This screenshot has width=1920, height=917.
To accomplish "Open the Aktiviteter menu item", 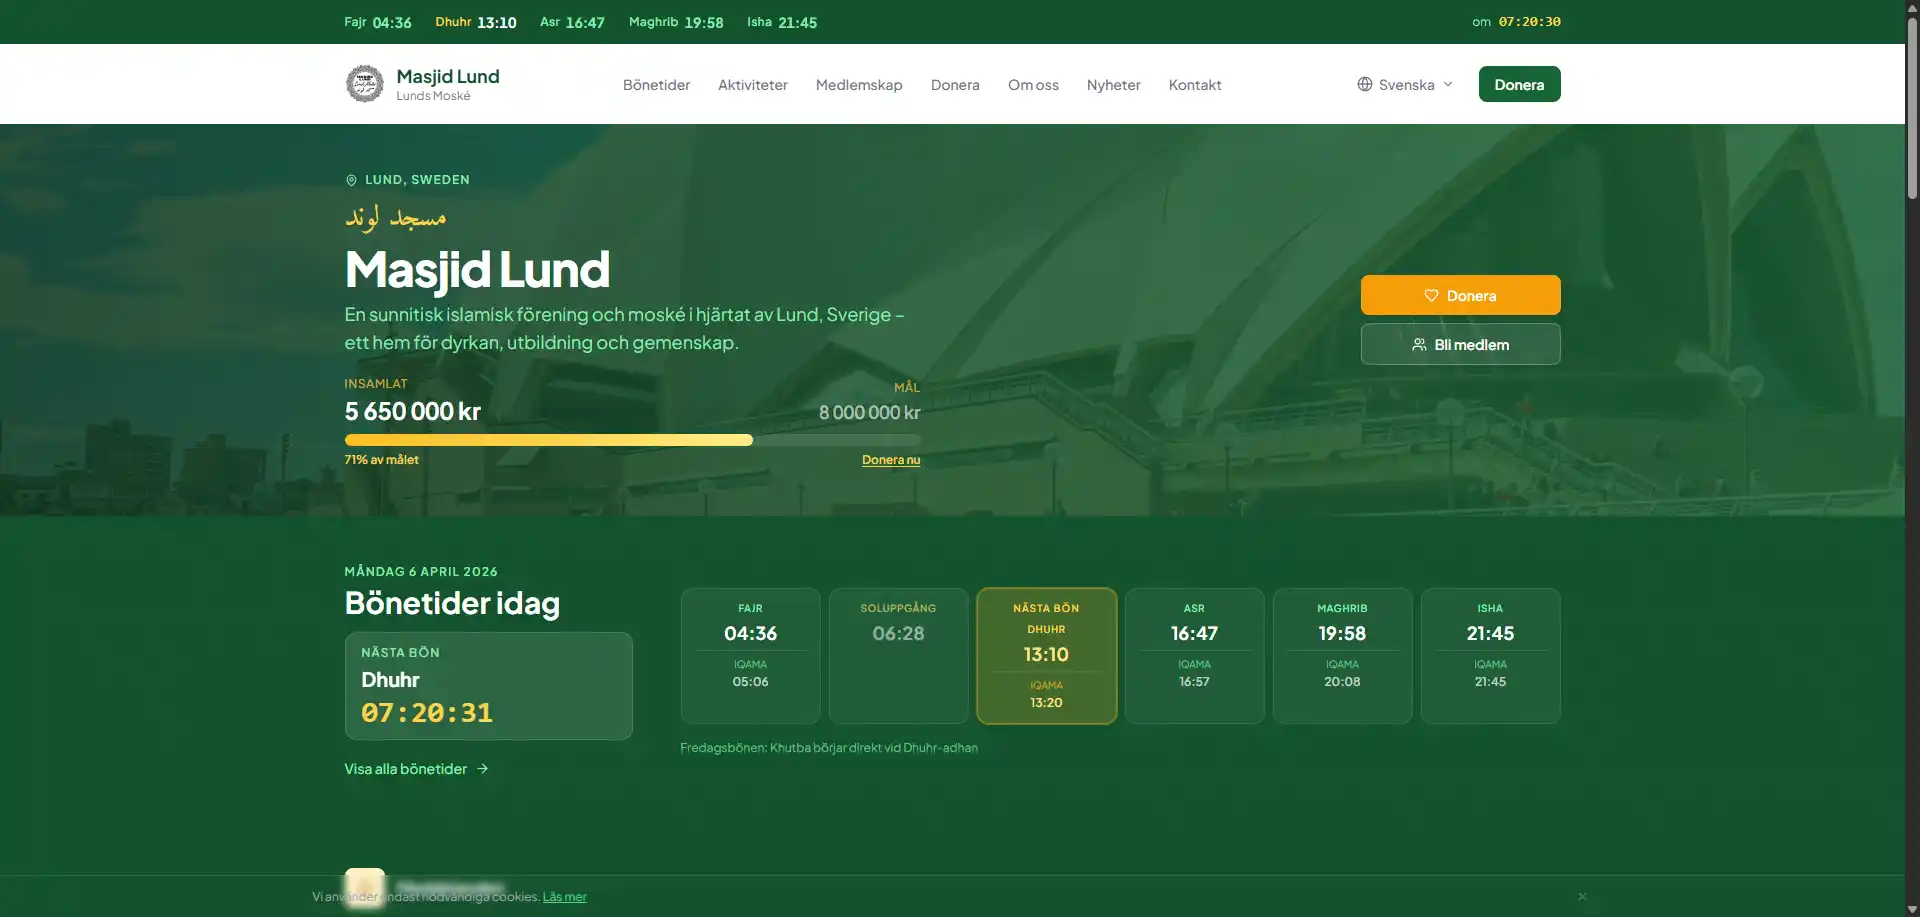I will pos(753,85).
